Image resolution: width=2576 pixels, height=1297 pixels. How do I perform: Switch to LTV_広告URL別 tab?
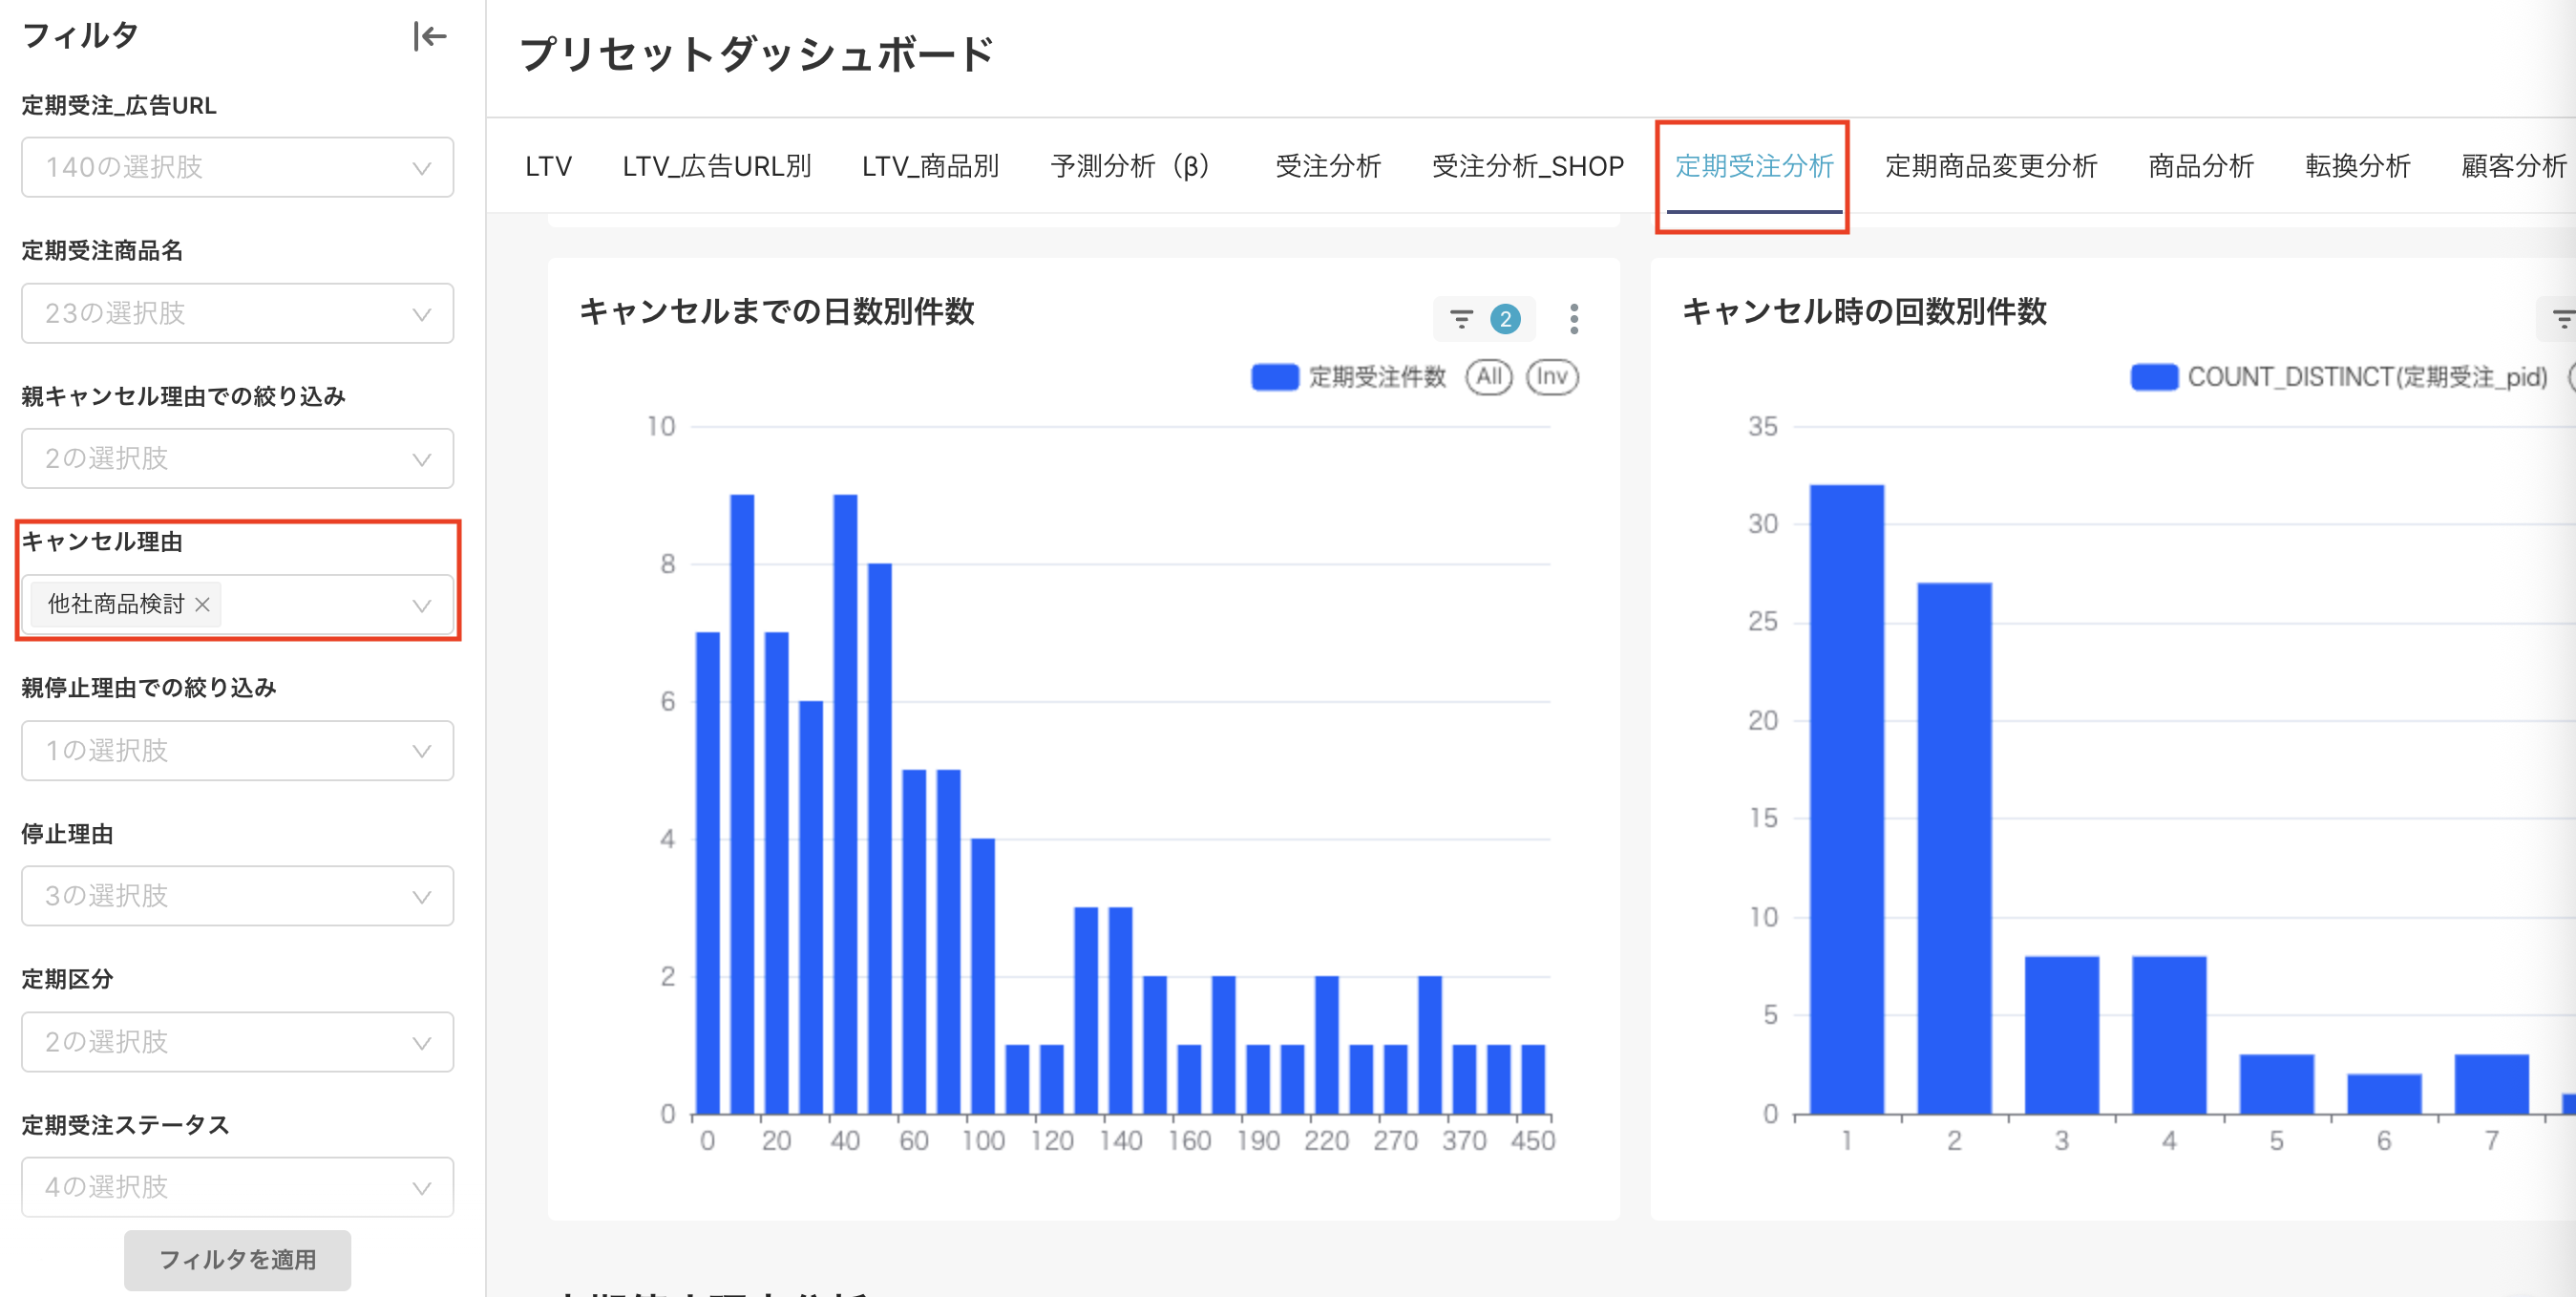(x=716, y=166)
